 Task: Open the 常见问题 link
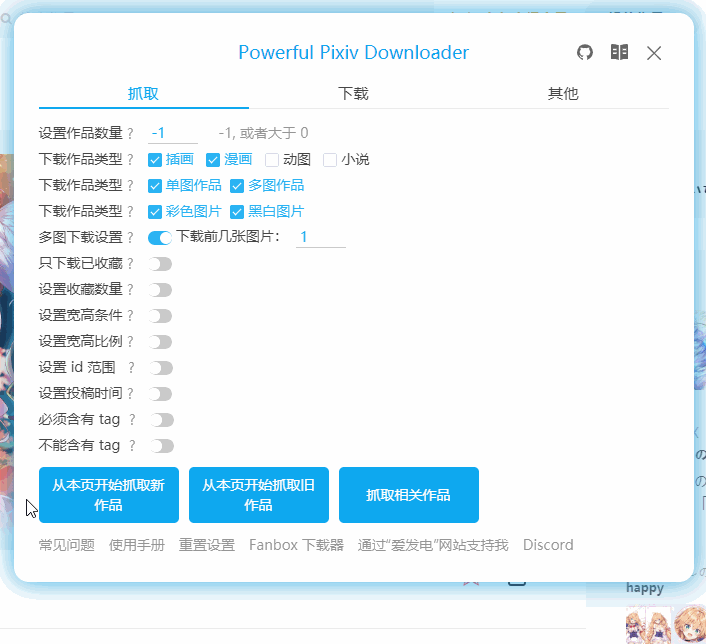67,545
